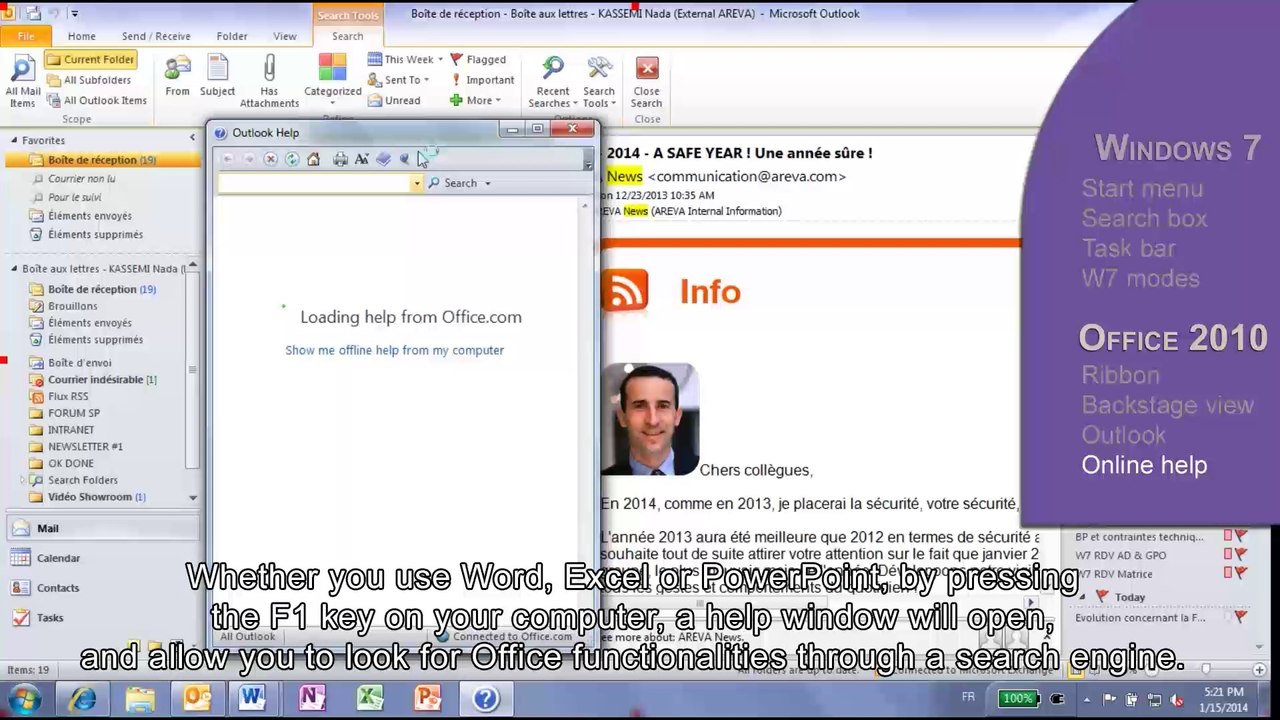The height and width of the screenshot is (720, 1280).
Task: Show Help table of contents book icon
Action: 383,159
